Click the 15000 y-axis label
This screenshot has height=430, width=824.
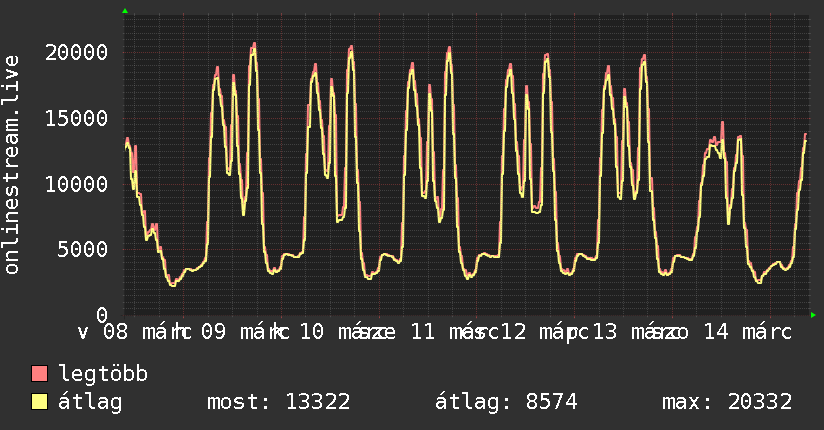pyautogui.click(x=76, y=118)
